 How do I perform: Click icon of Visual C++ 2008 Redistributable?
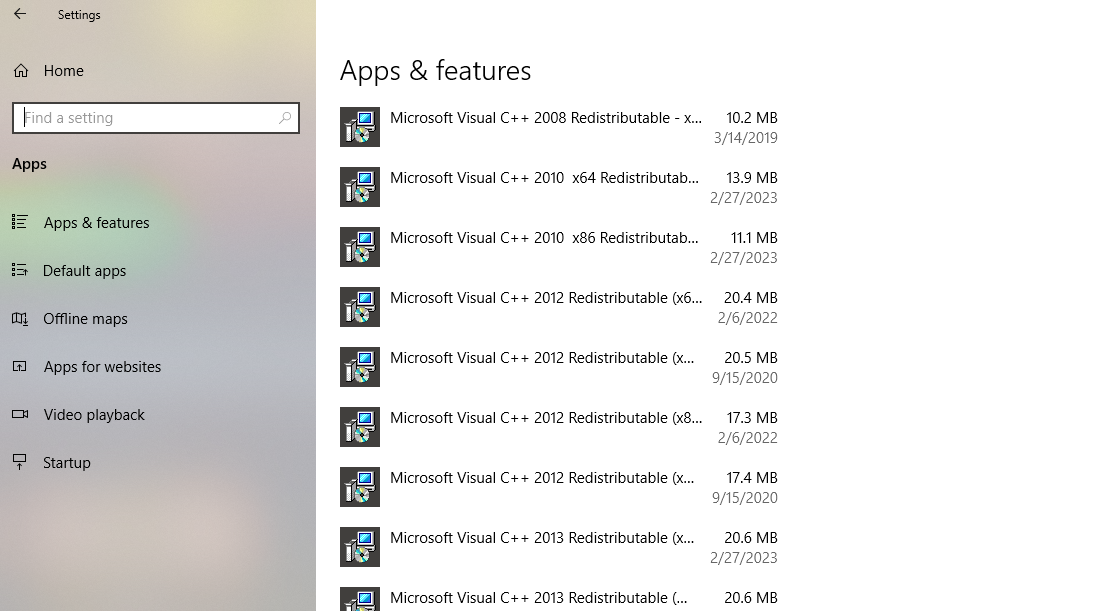click(x=360, y=127)
